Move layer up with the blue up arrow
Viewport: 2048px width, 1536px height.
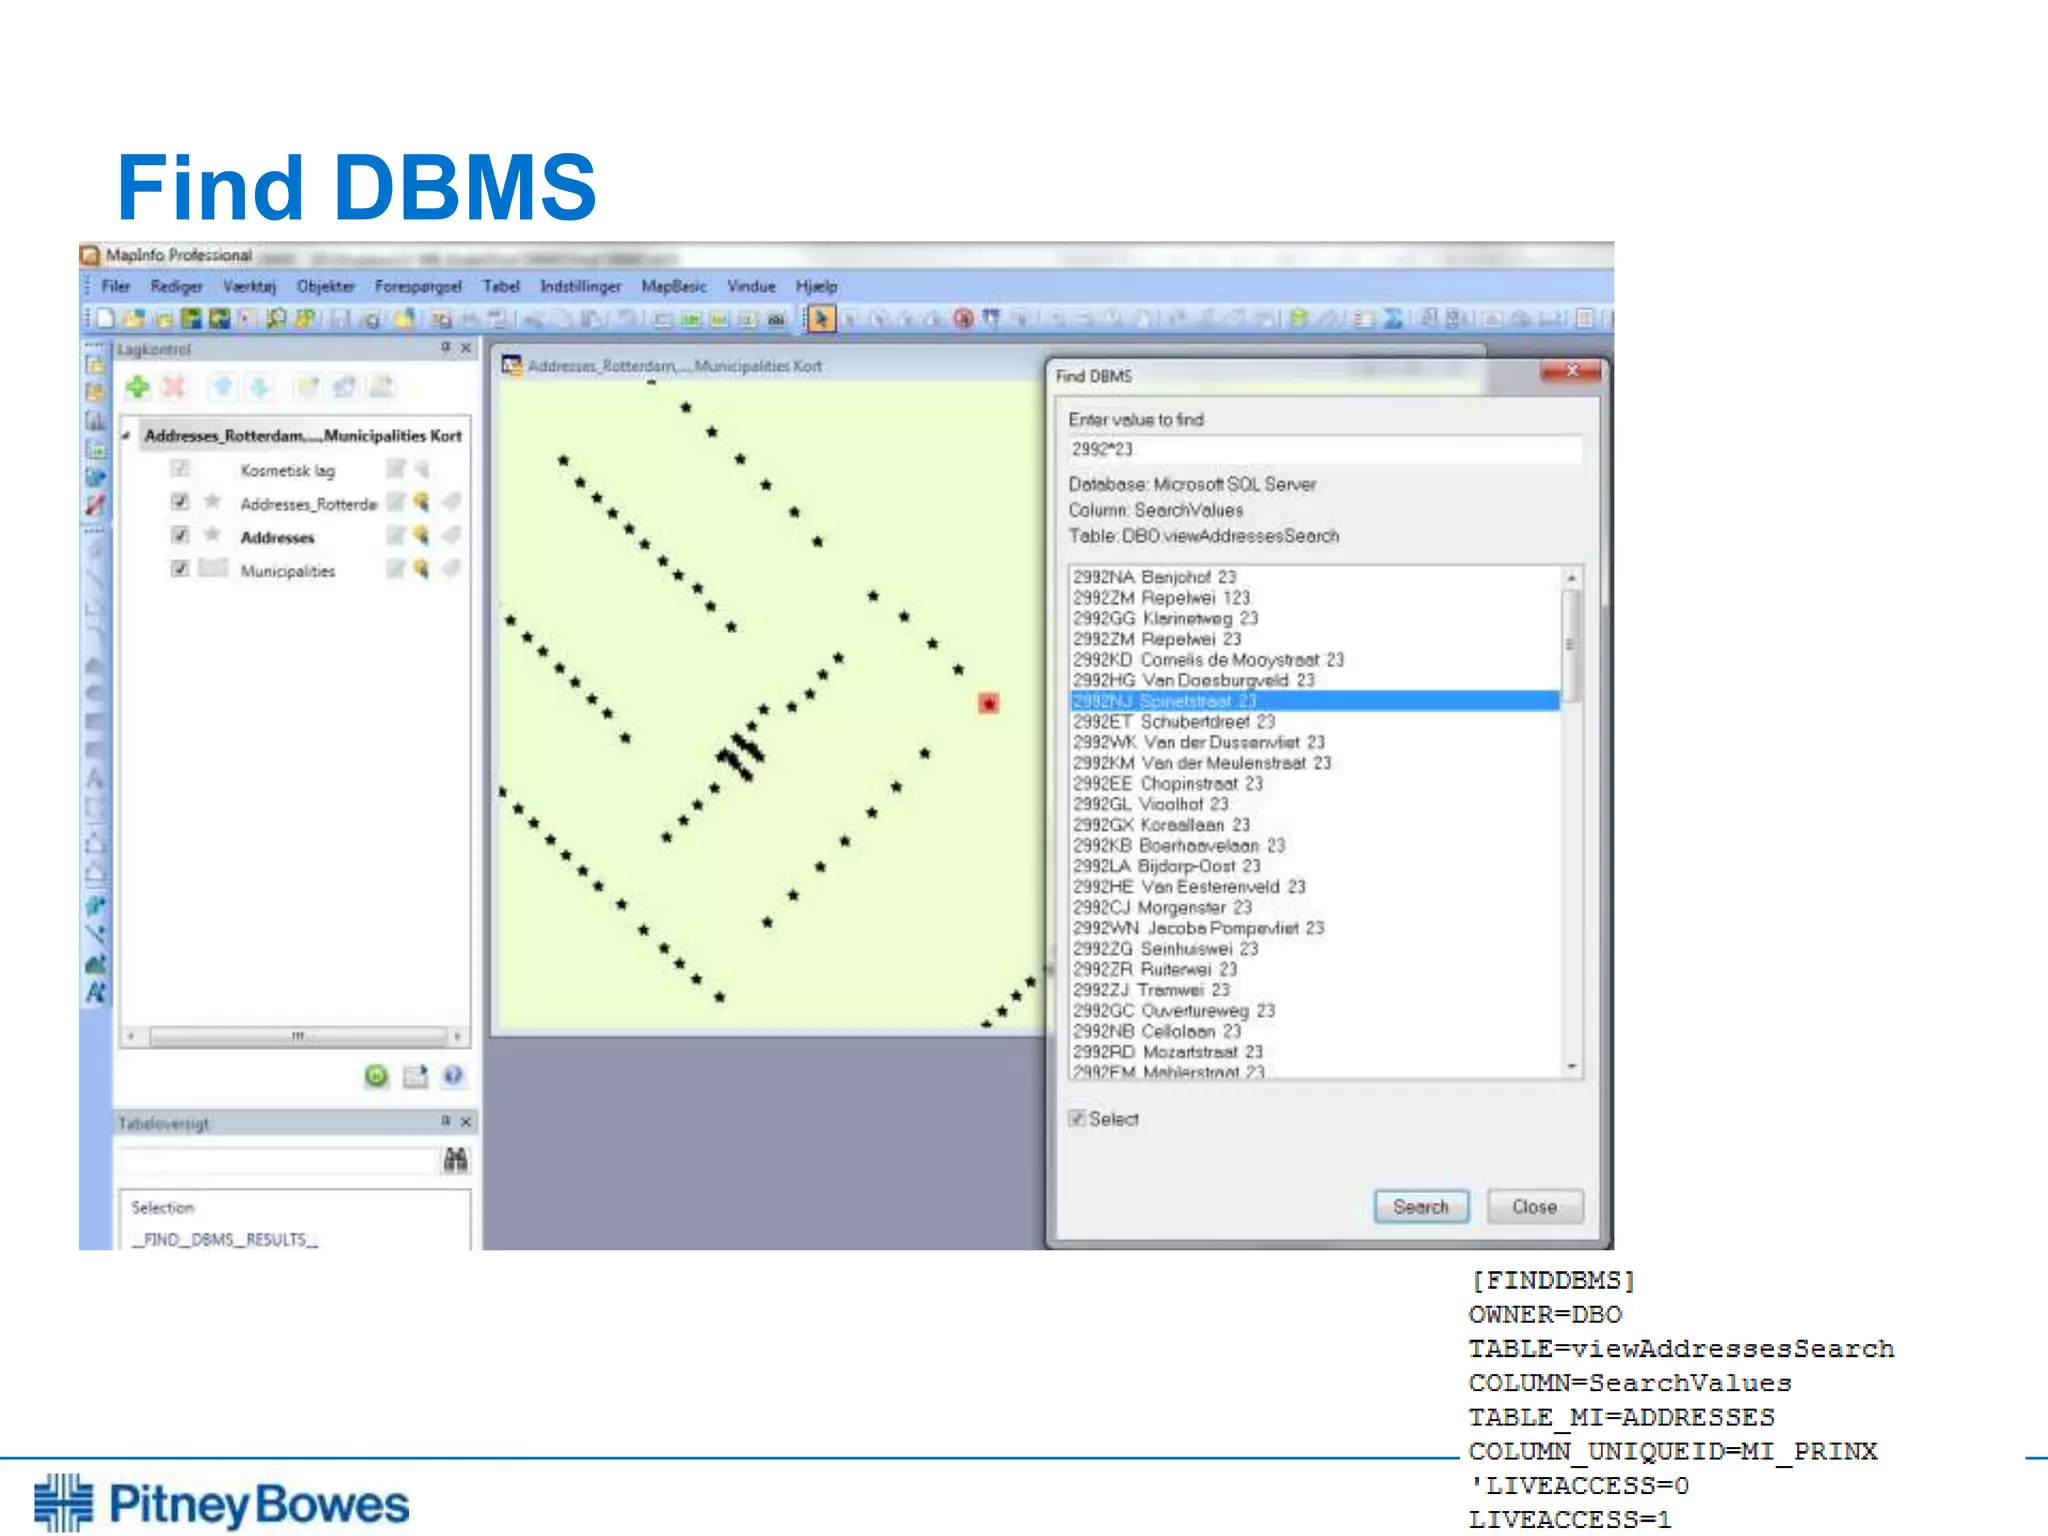223,387
